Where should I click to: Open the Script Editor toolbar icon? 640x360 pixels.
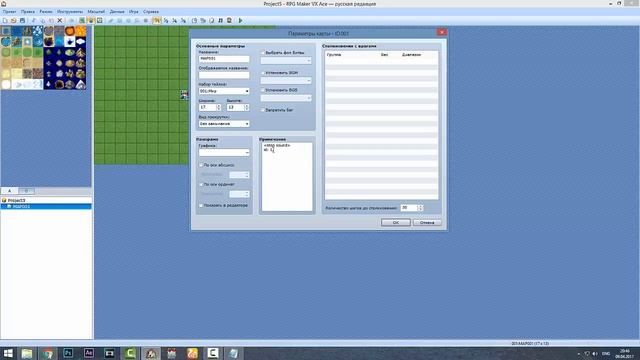point(211,20)
